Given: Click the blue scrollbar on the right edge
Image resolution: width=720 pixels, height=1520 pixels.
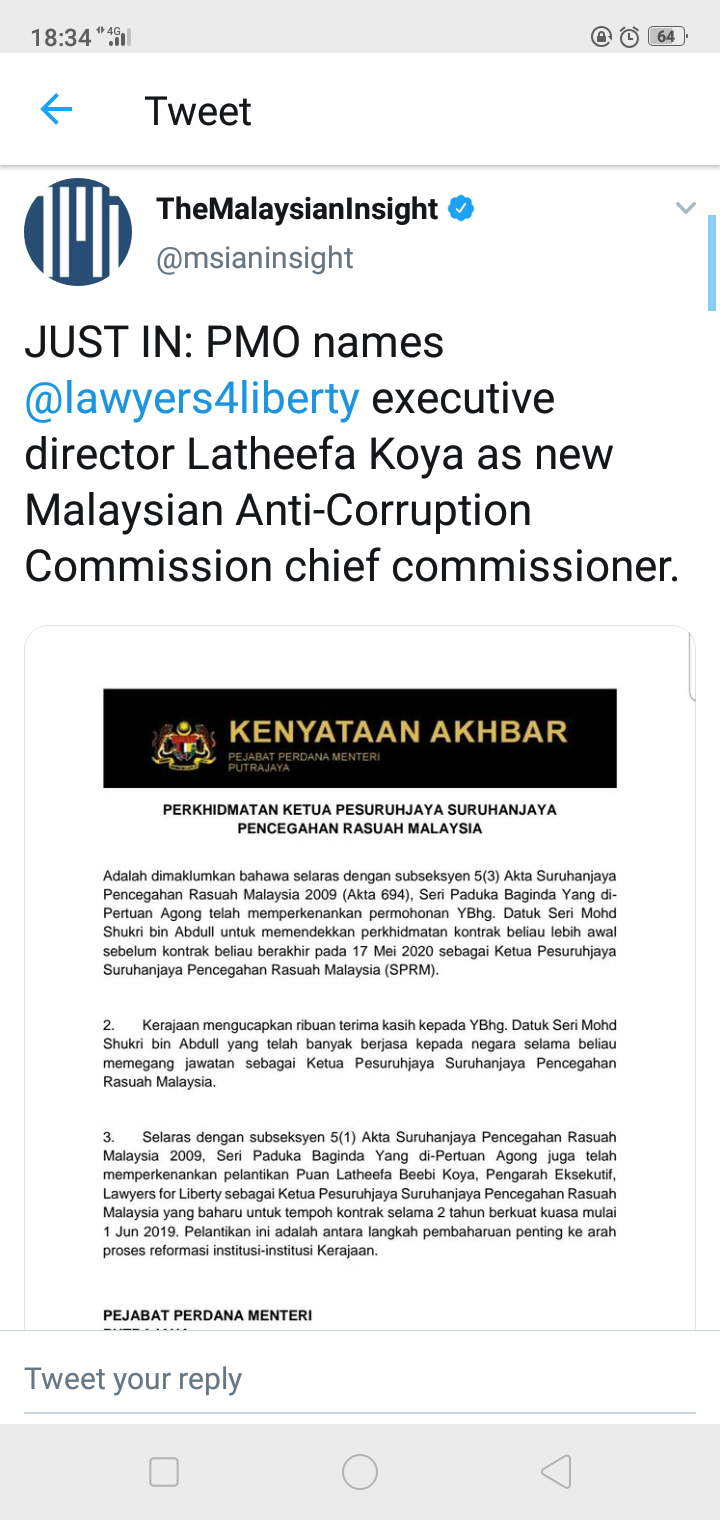Looking at the screenshot, I should [712, 262].
